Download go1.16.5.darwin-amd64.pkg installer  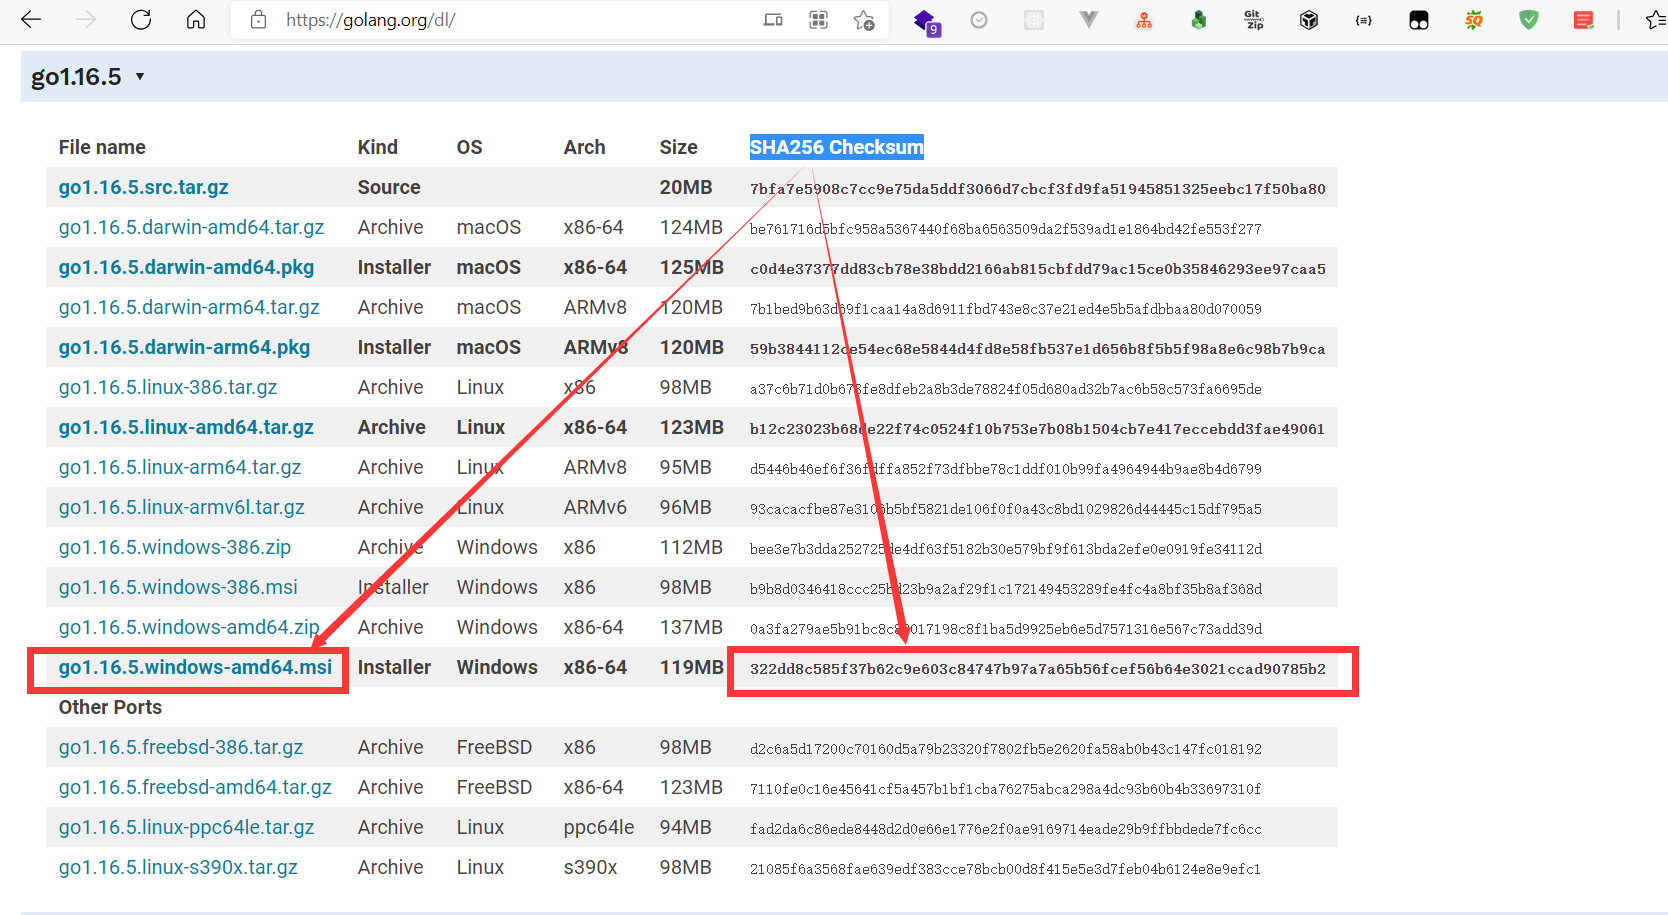pos(186,267)
